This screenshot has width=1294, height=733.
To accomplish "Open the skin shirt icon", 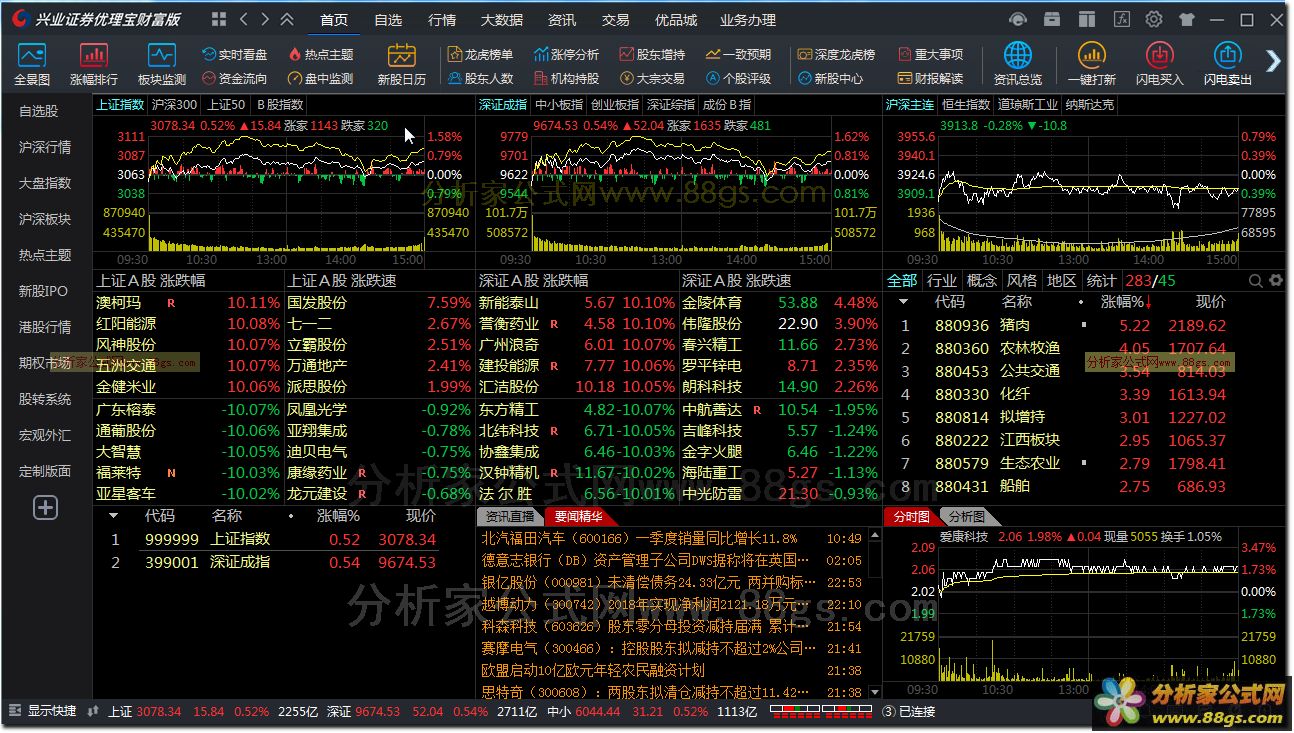I will point(1187,19).
